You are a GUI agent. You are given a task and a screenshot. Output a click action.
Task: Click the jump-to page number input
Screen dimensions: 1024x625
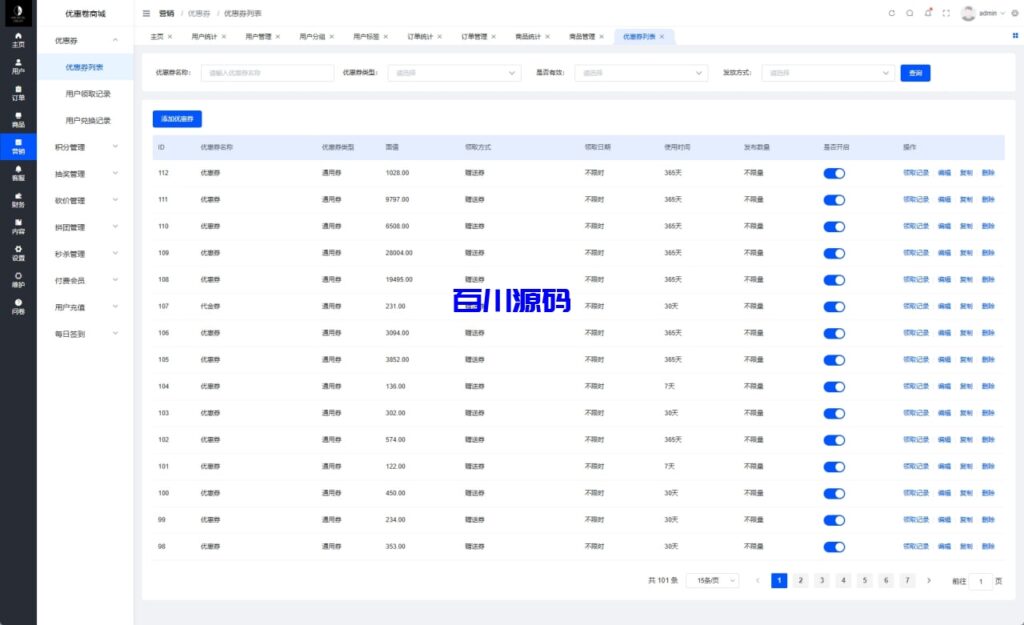pos(981,581)
